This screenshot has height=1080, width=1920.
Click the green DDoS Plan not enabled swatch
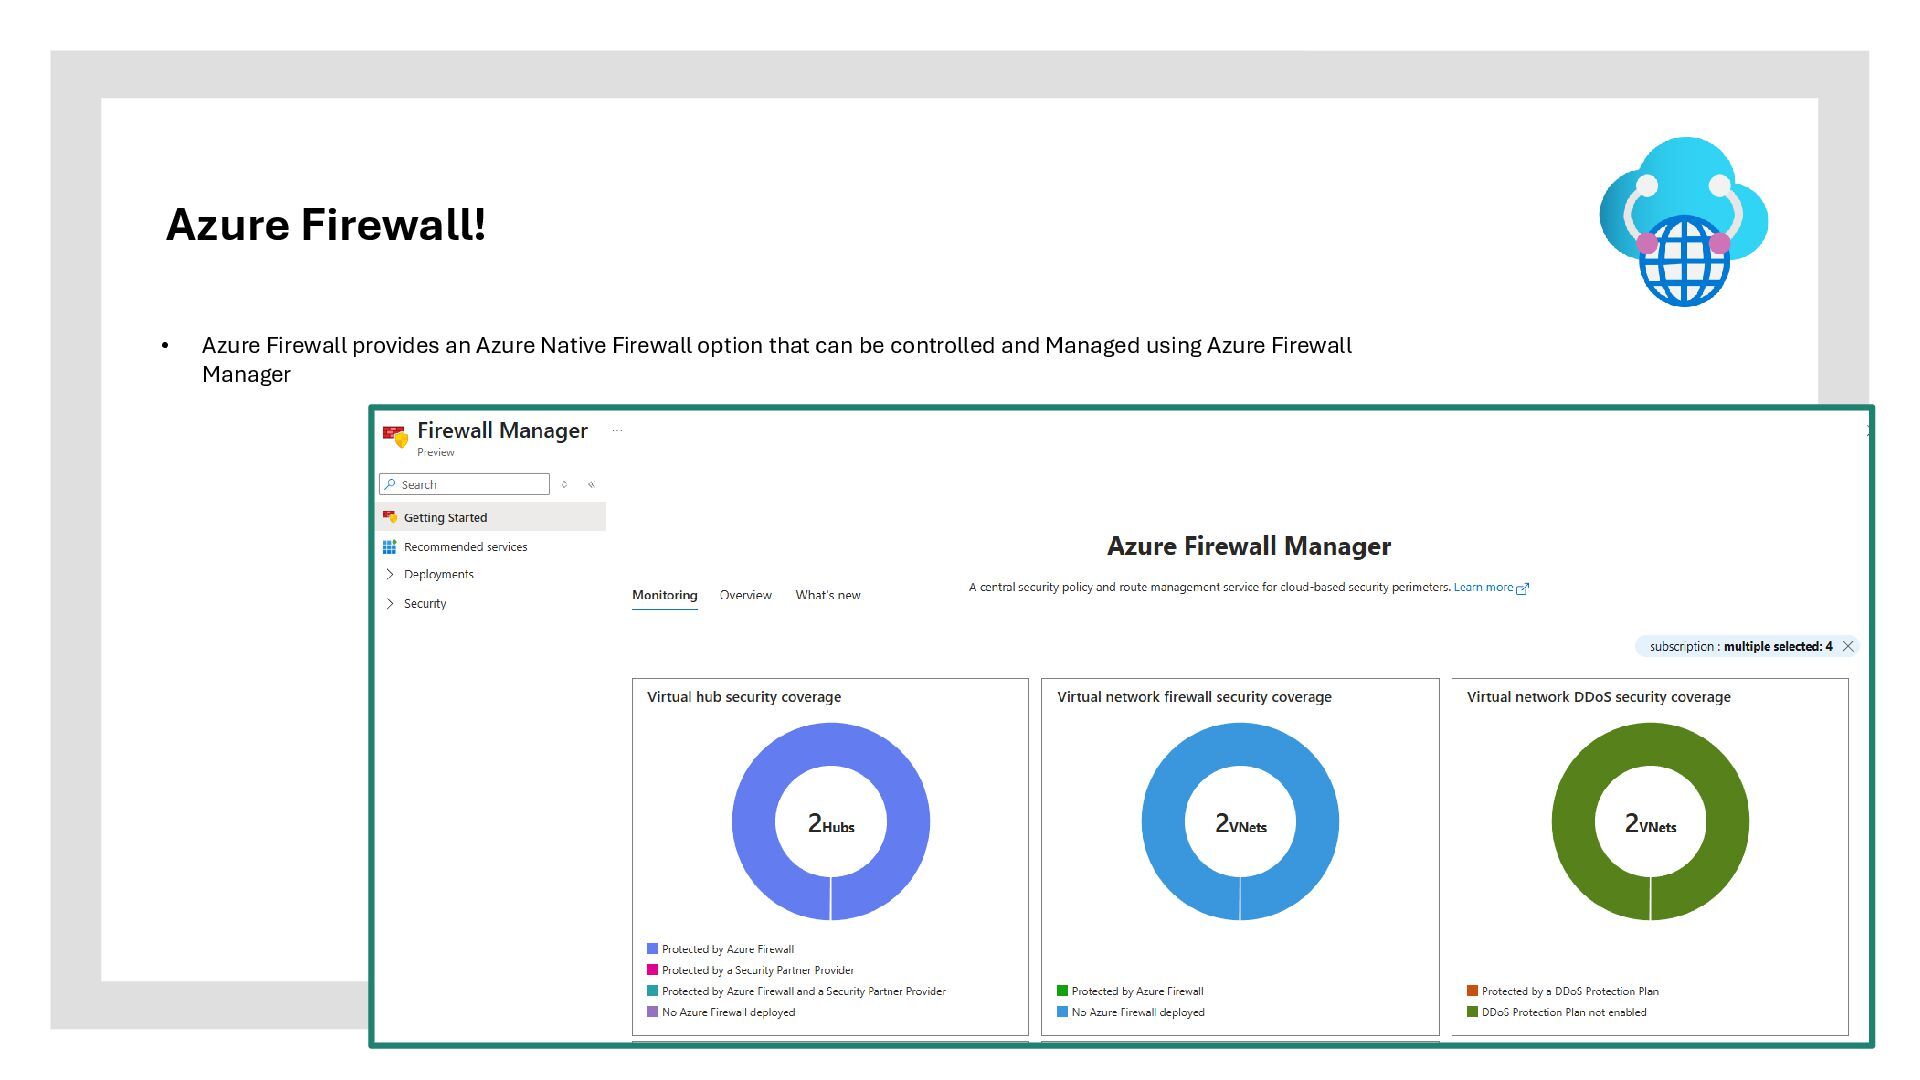[1472, 1012]
